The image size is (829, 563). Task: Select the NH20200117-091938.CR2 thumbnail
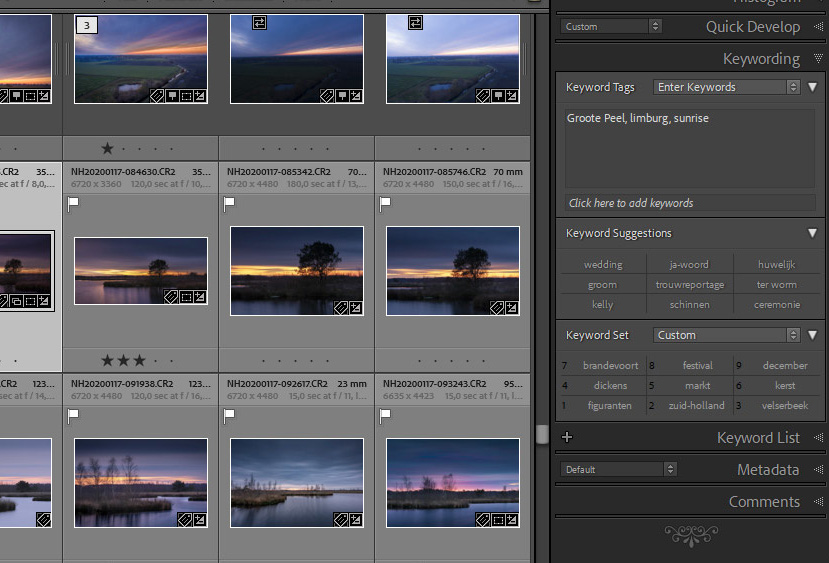tap(141, 483)
